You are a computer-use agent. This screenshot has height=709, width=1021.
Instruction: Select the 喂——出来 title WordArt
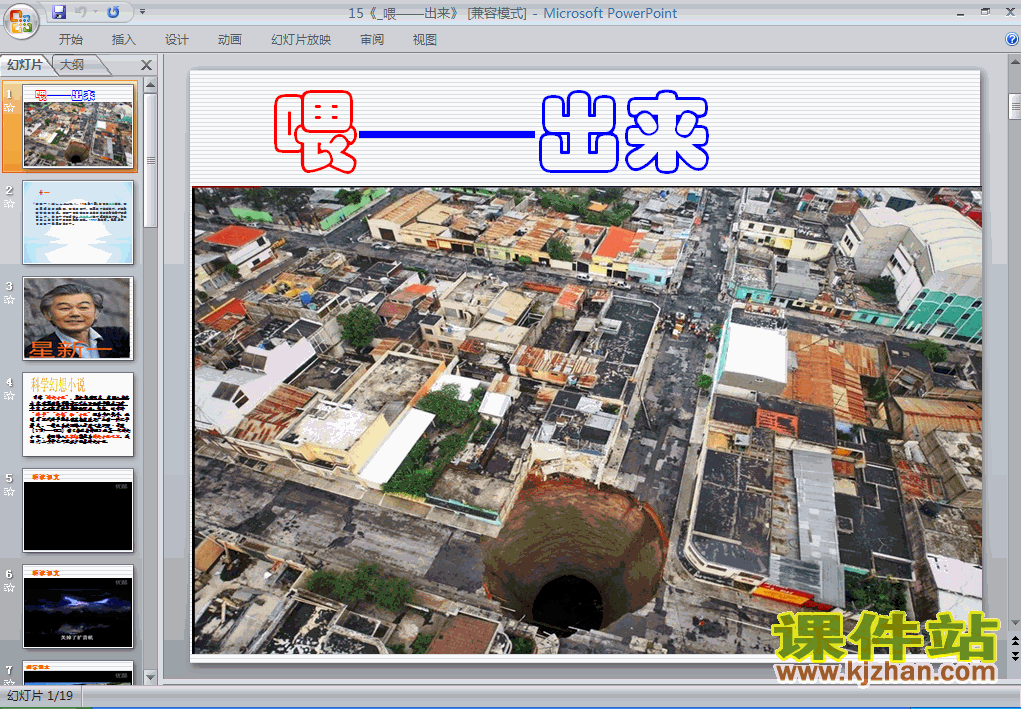[491, 132]
